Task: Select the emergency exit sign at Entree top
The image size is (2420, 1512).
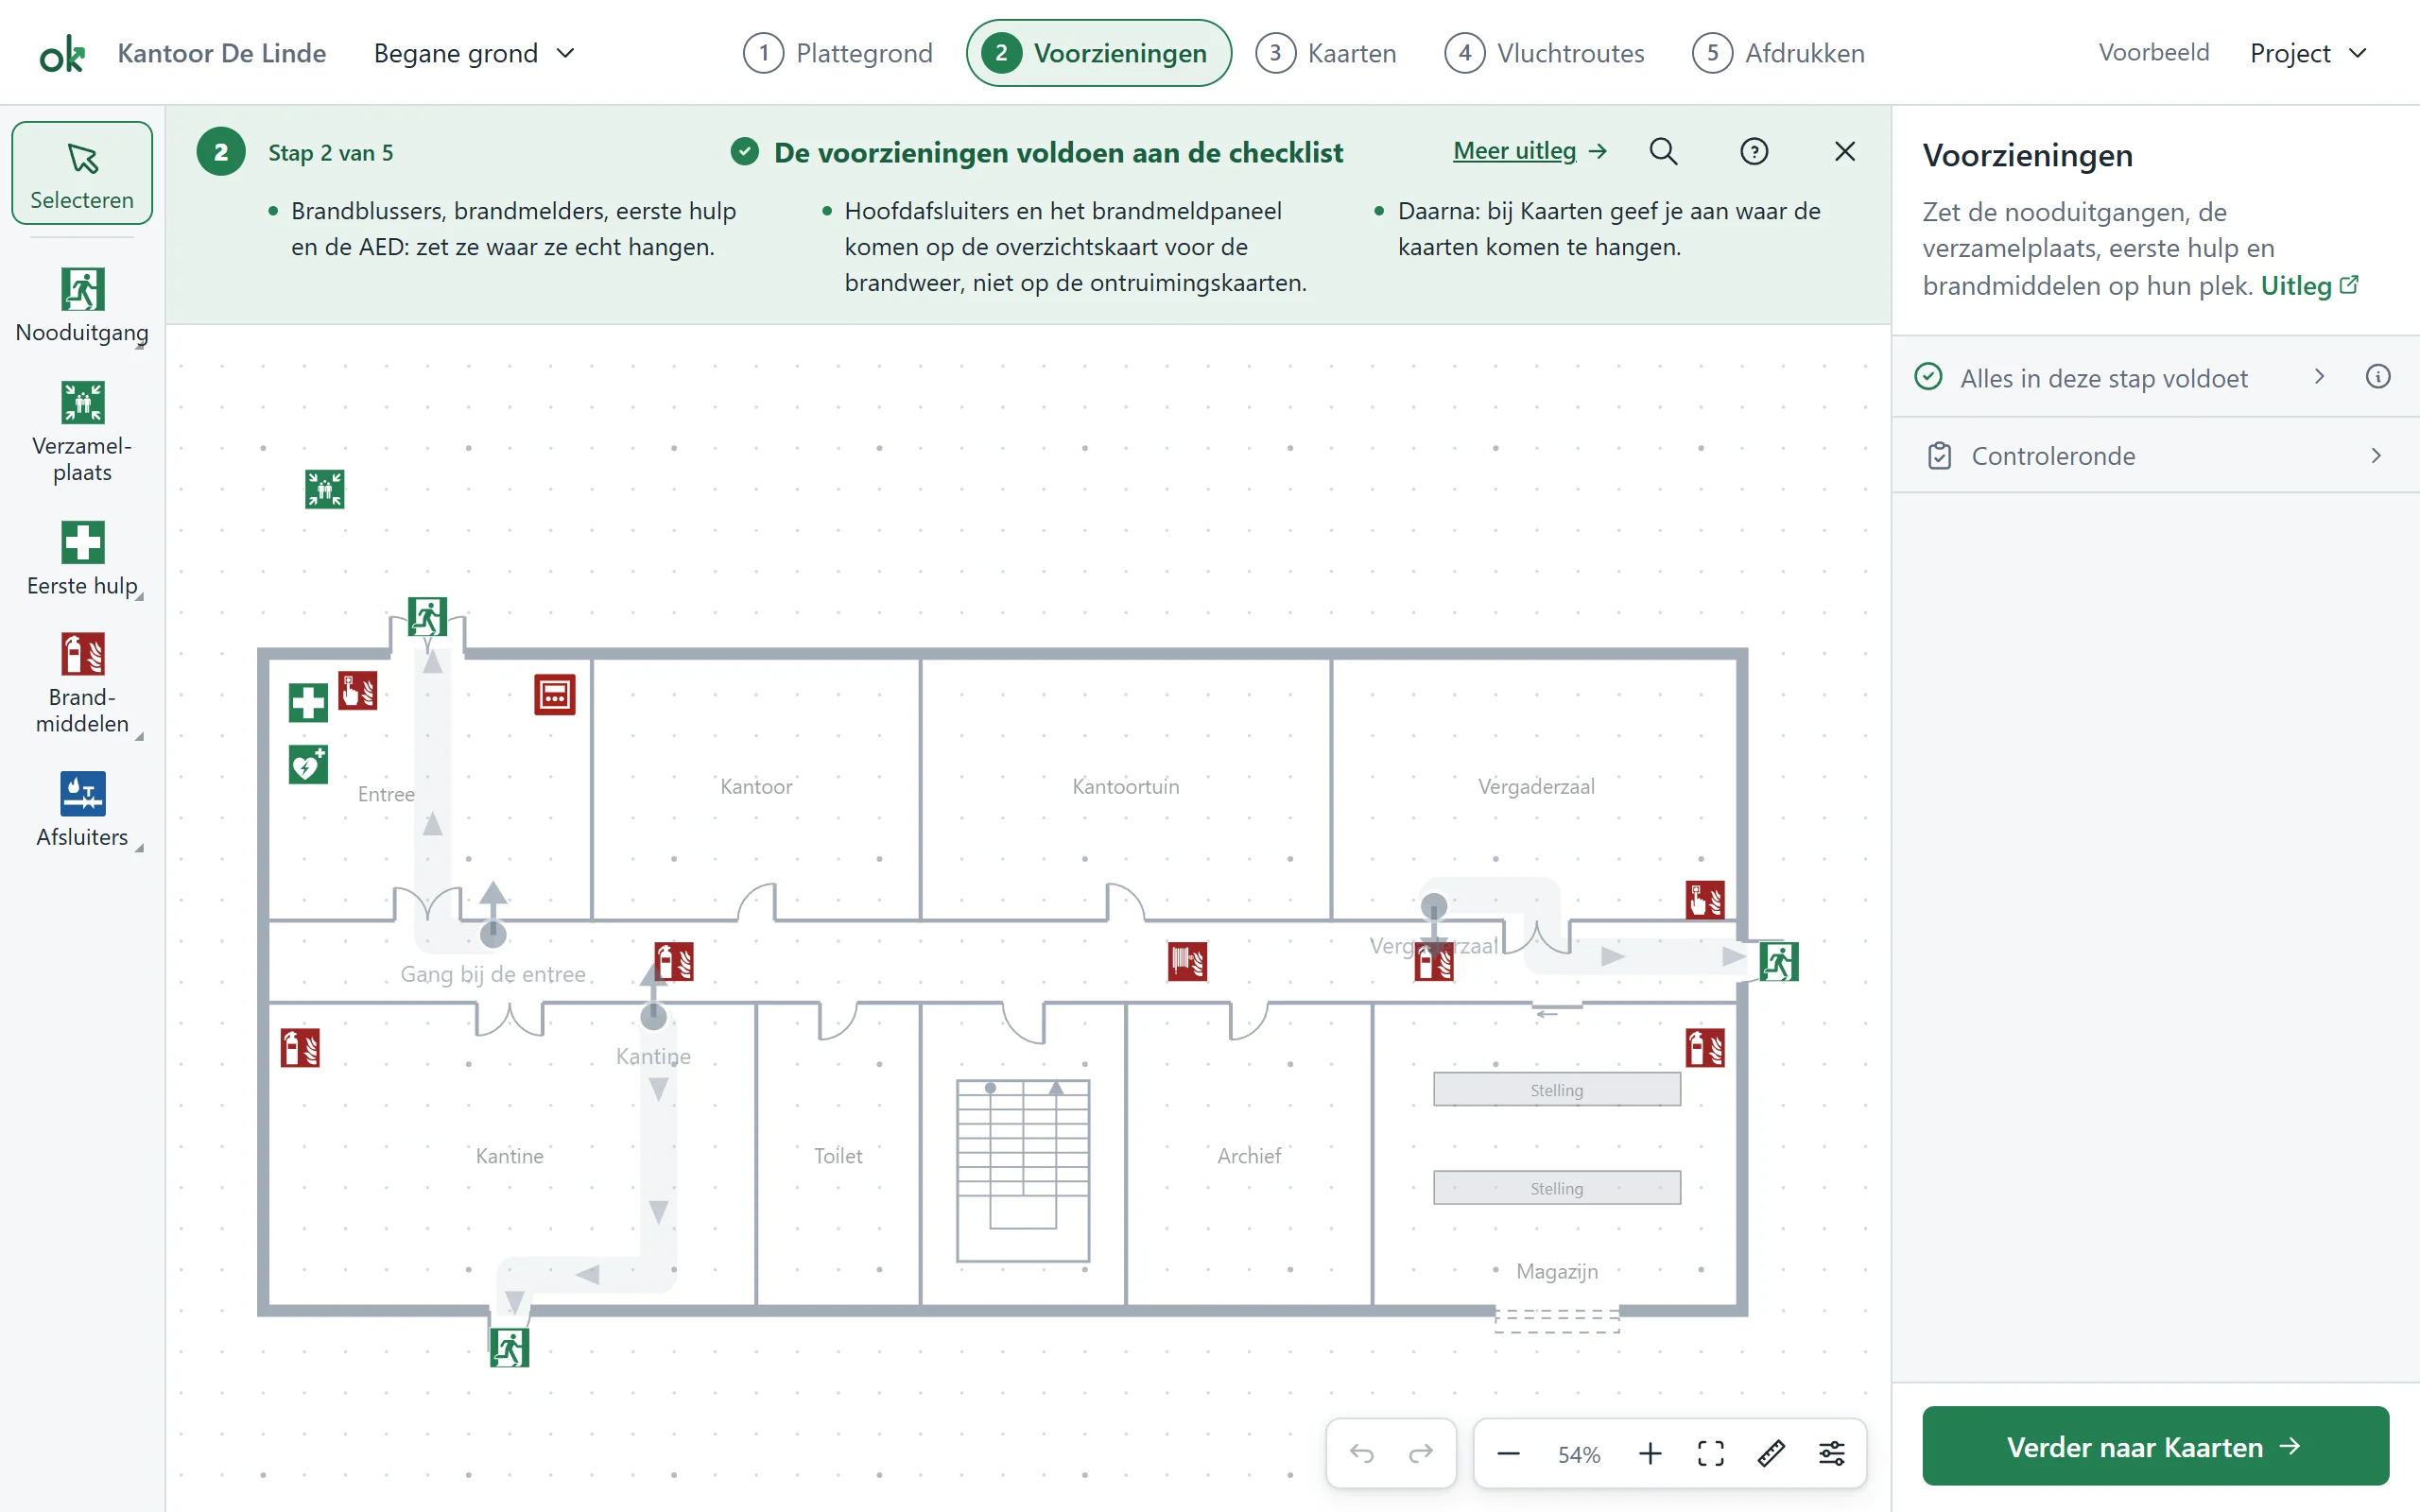Action: click(427, 617)
